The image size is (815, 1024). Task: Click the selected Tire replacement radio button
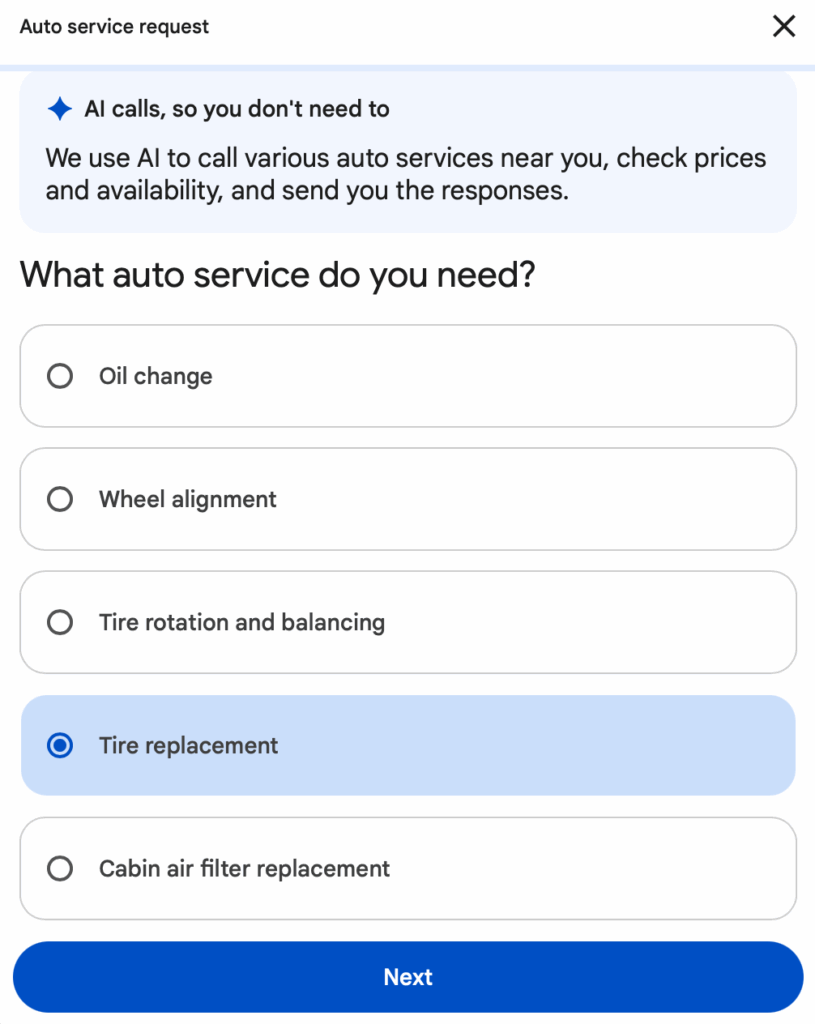pyautogui.click(x=60, y=745)
